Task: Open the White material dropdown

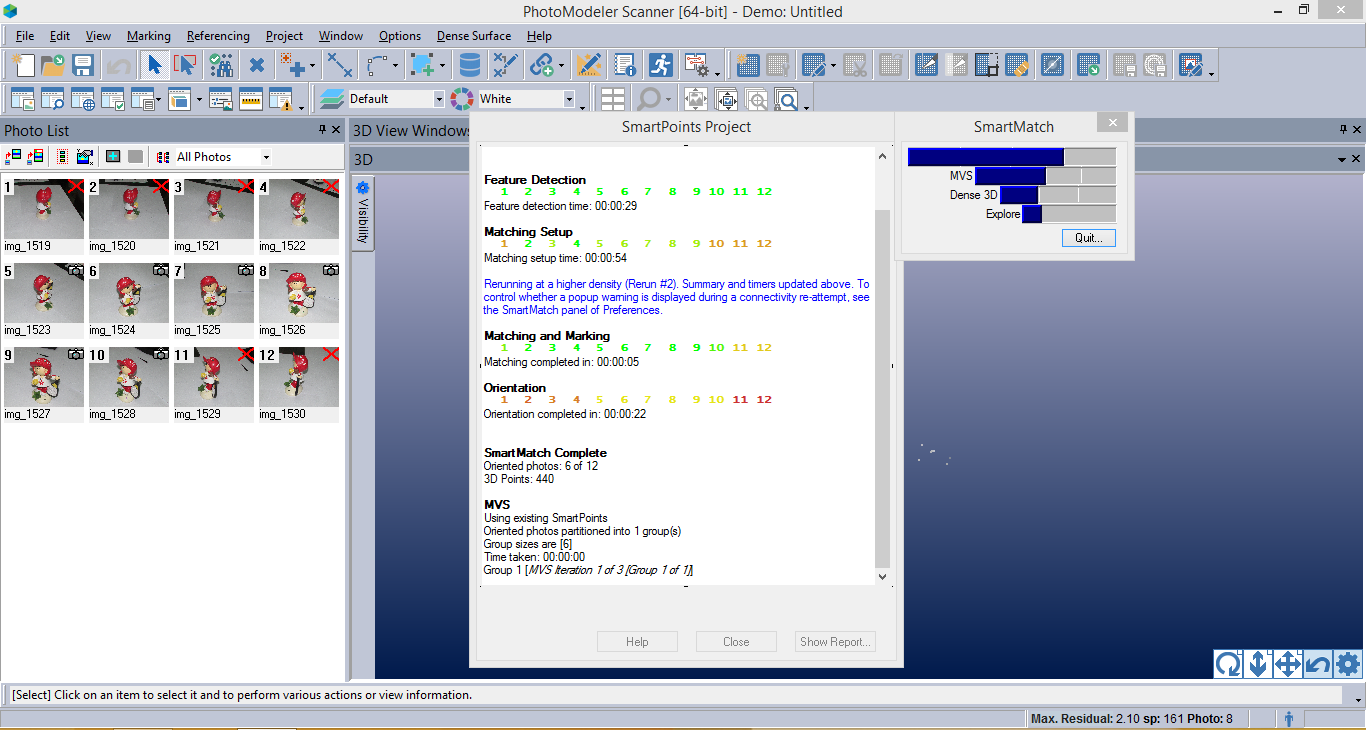Action: point(569,99)
